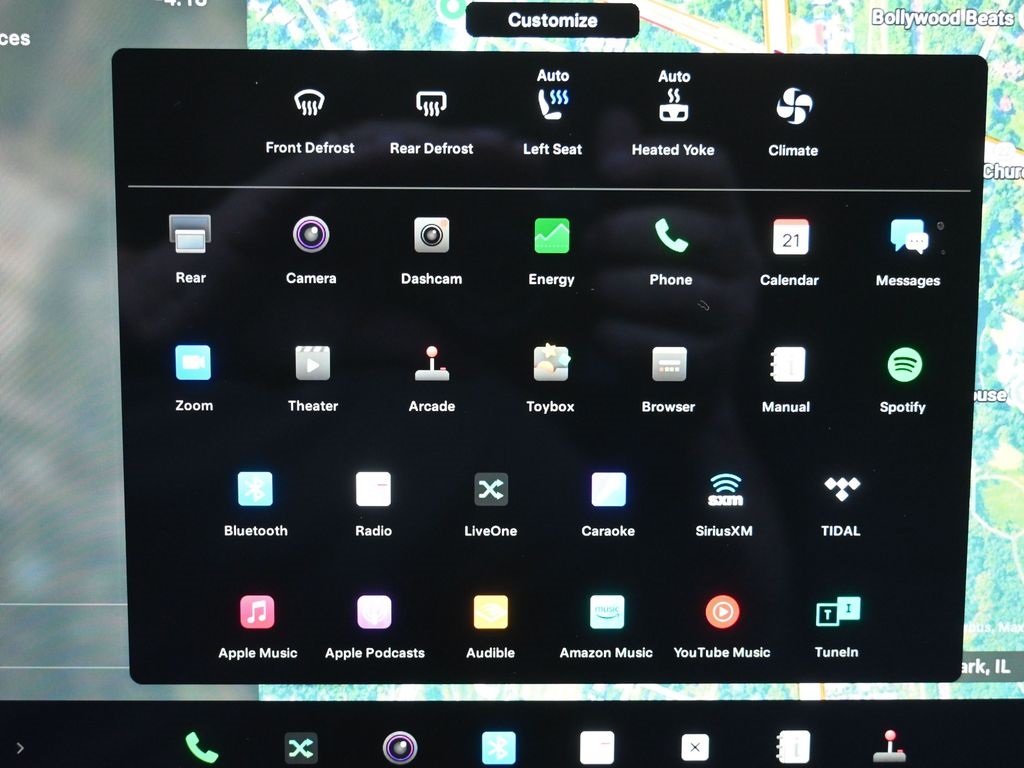Image resolution: width=1024 pixels, height=768 pixels.
Task: Tap the Phone icon in bottom dock
Action: (x=201, y=748)
